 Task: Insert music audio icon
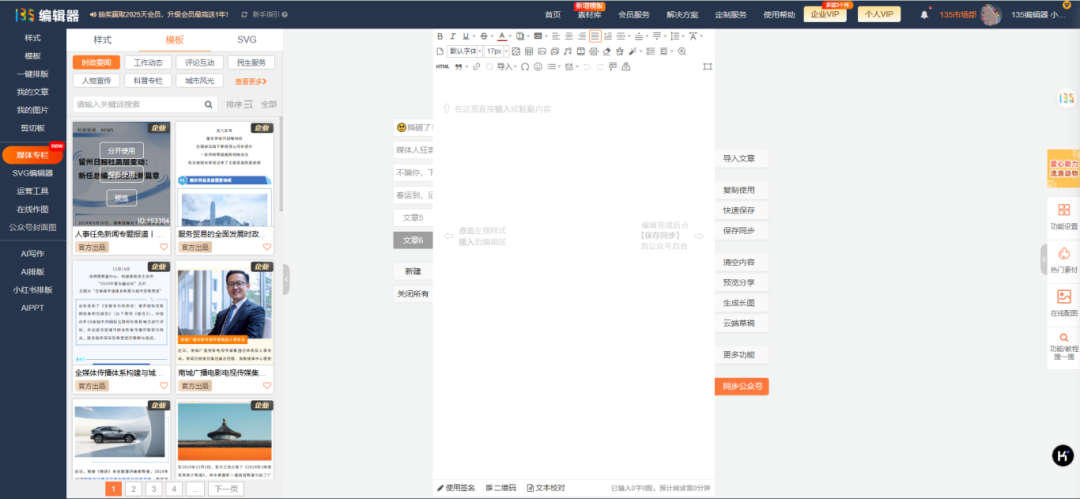point(568,51)
